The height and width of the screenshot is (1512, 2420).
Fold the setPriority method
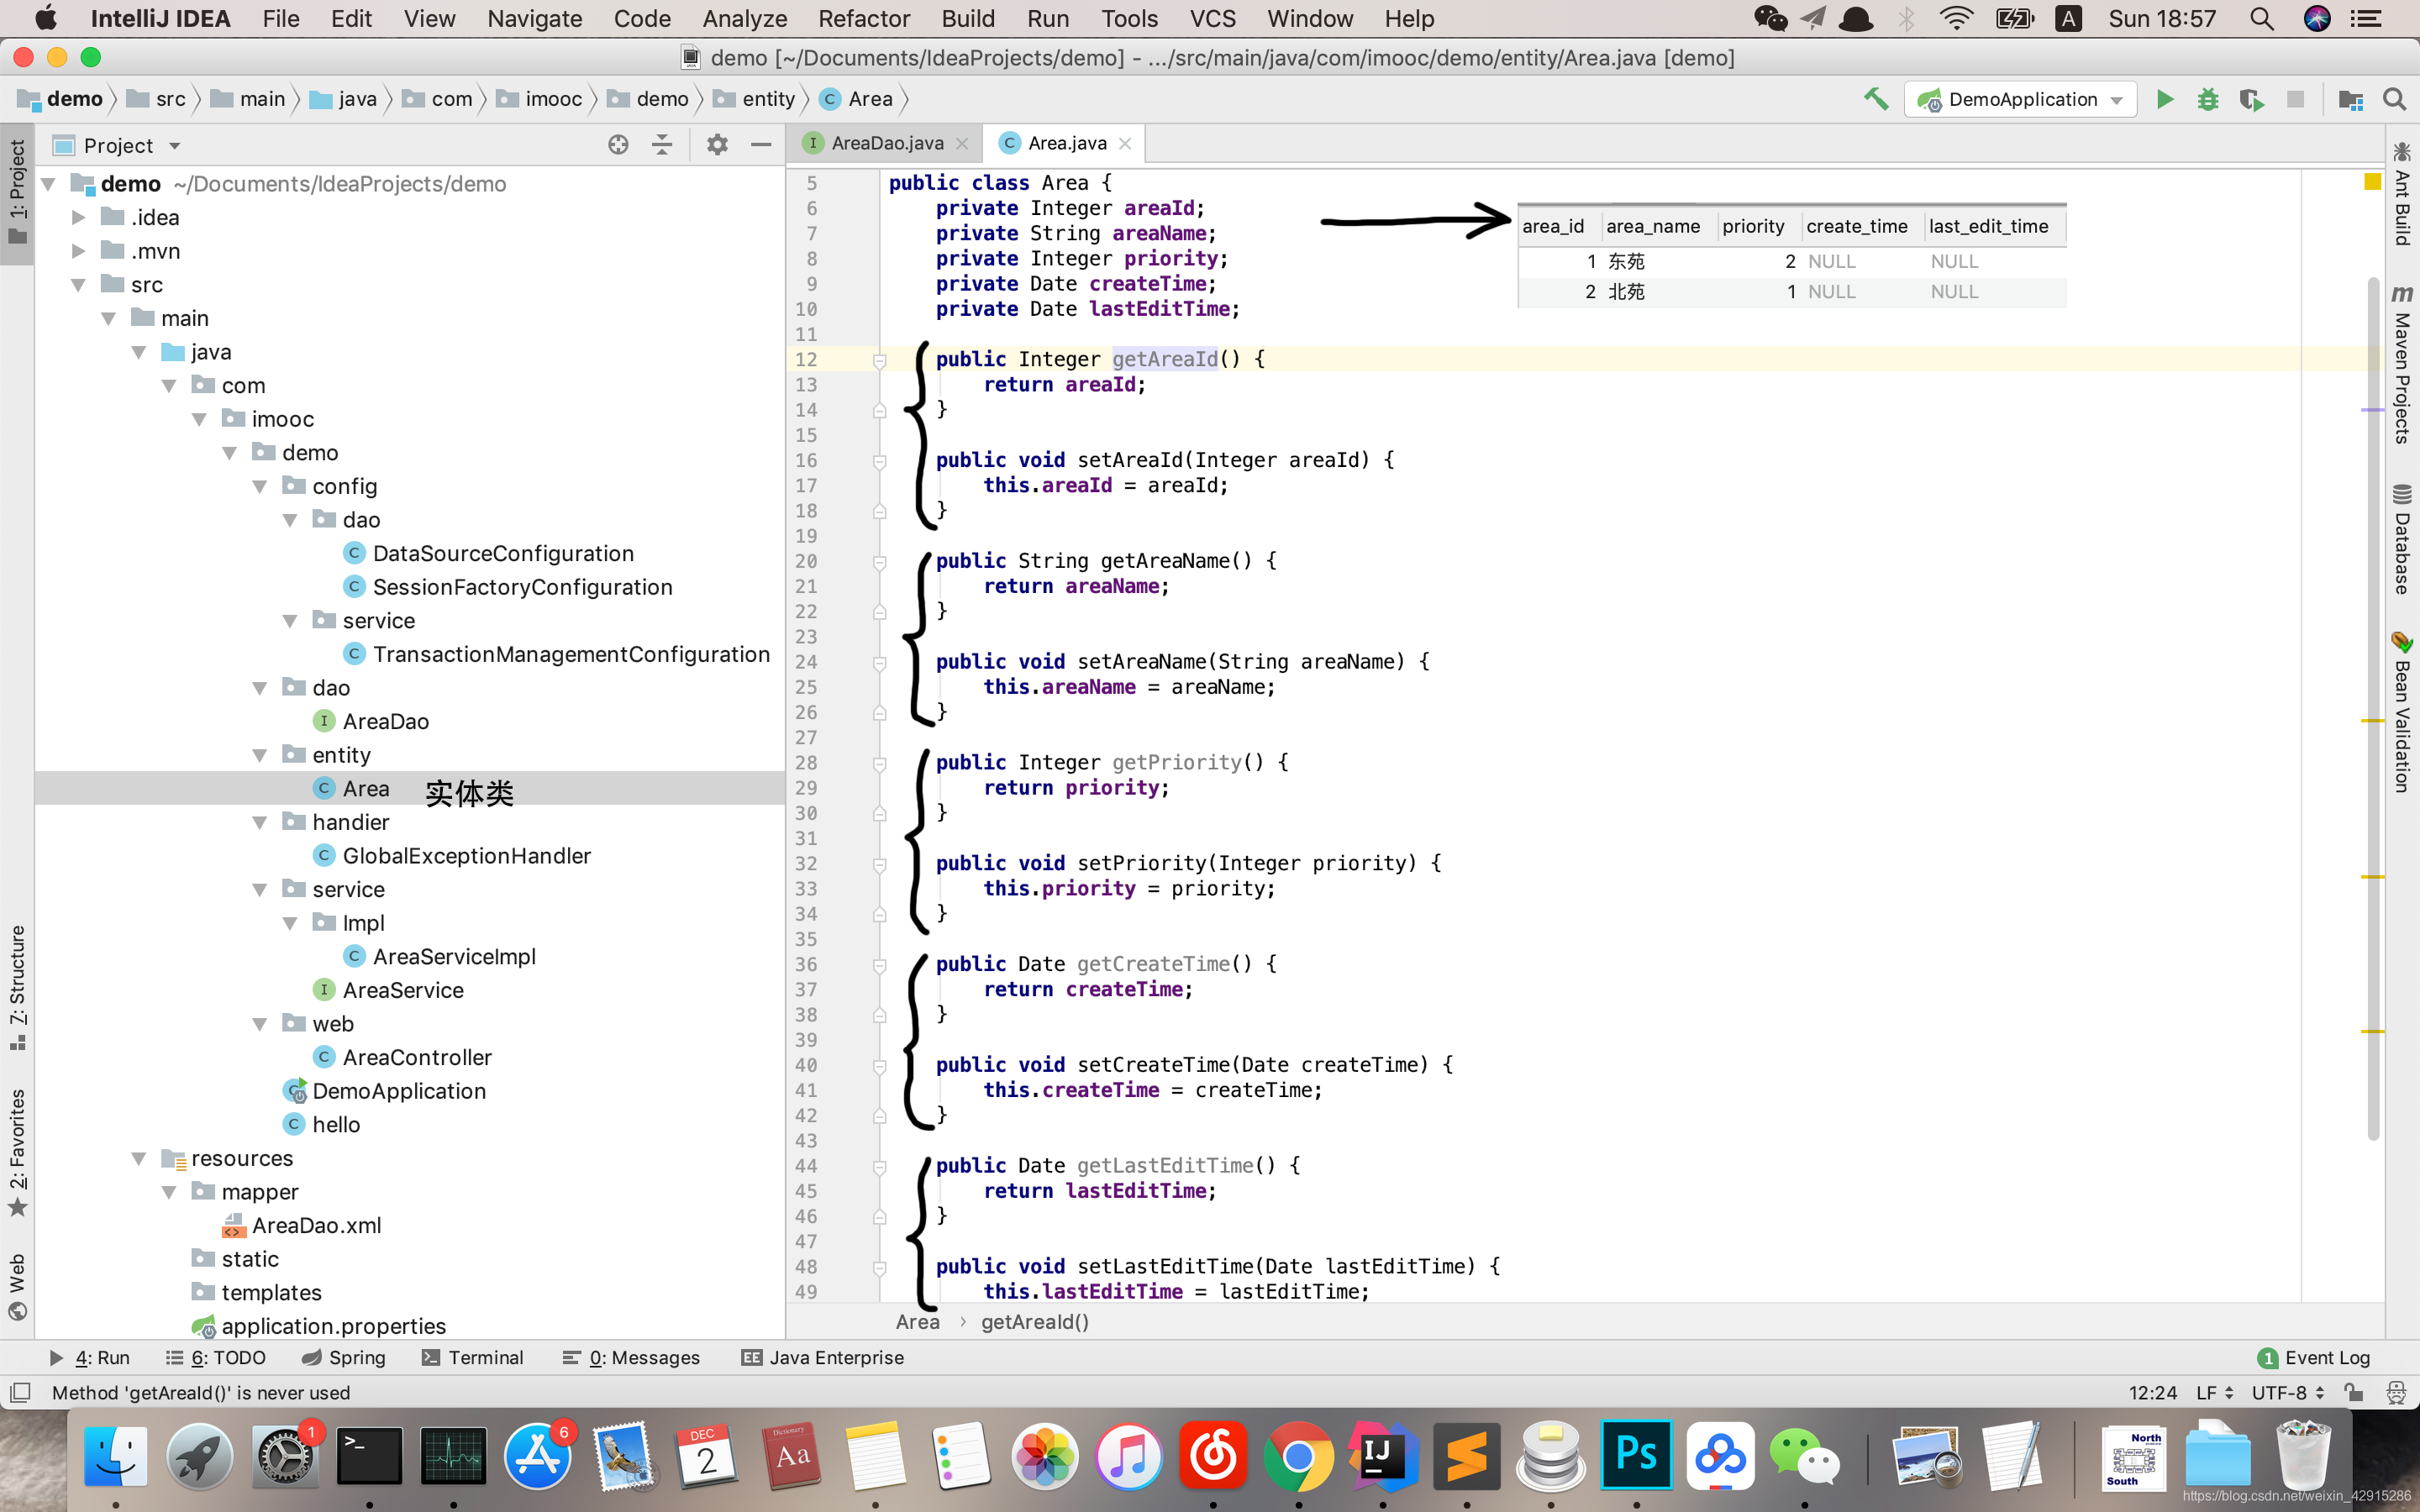click(879, 864)
